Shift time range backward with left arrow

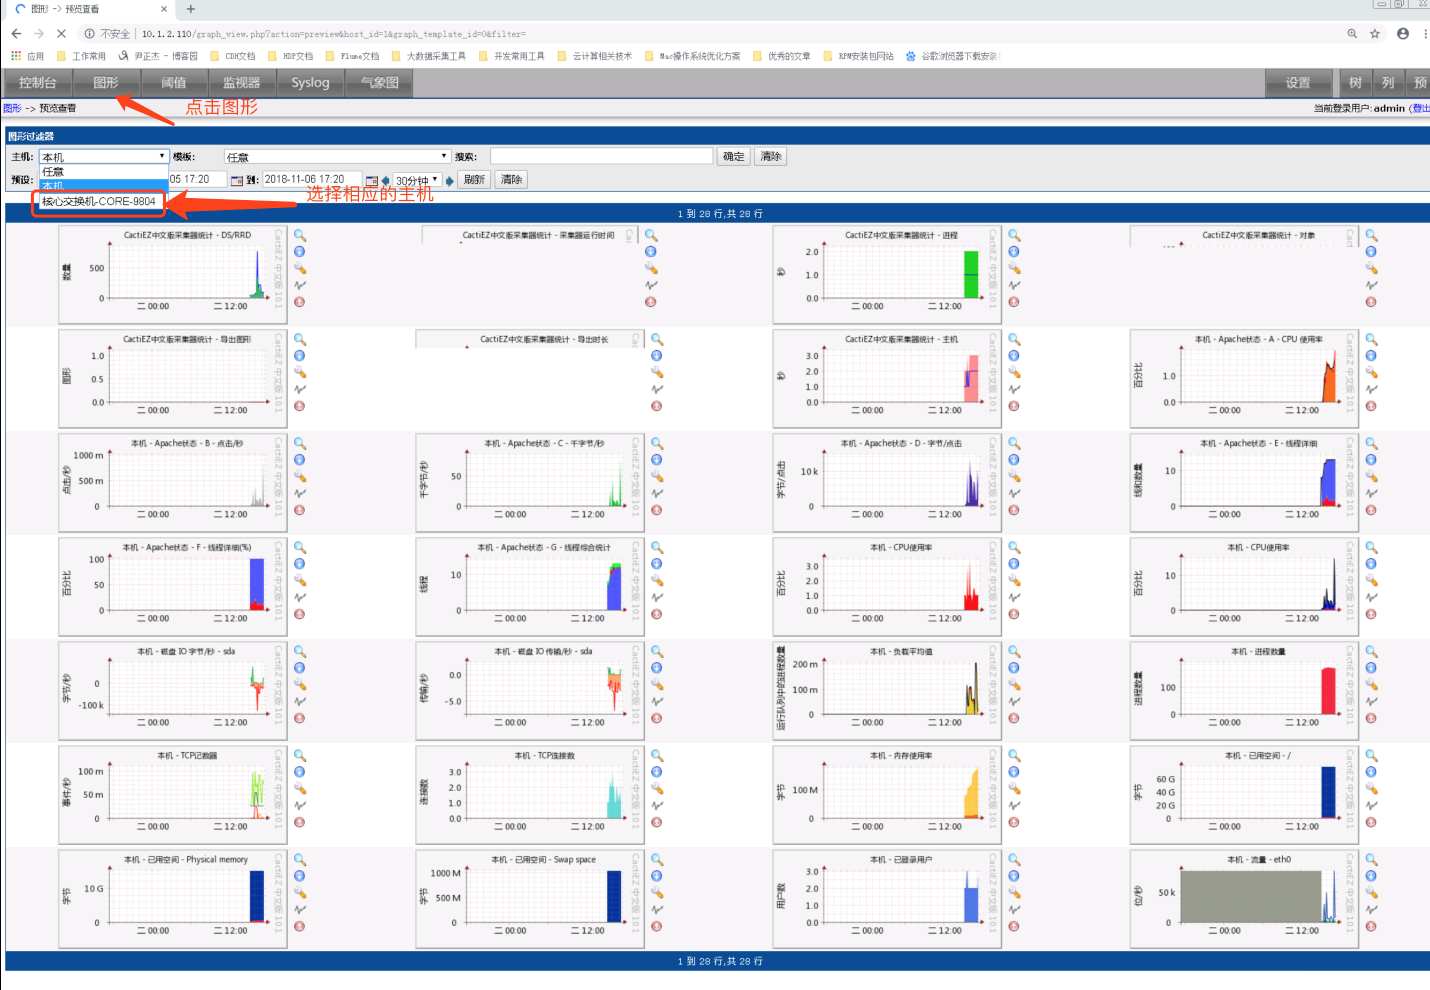(x=386, y=180)
